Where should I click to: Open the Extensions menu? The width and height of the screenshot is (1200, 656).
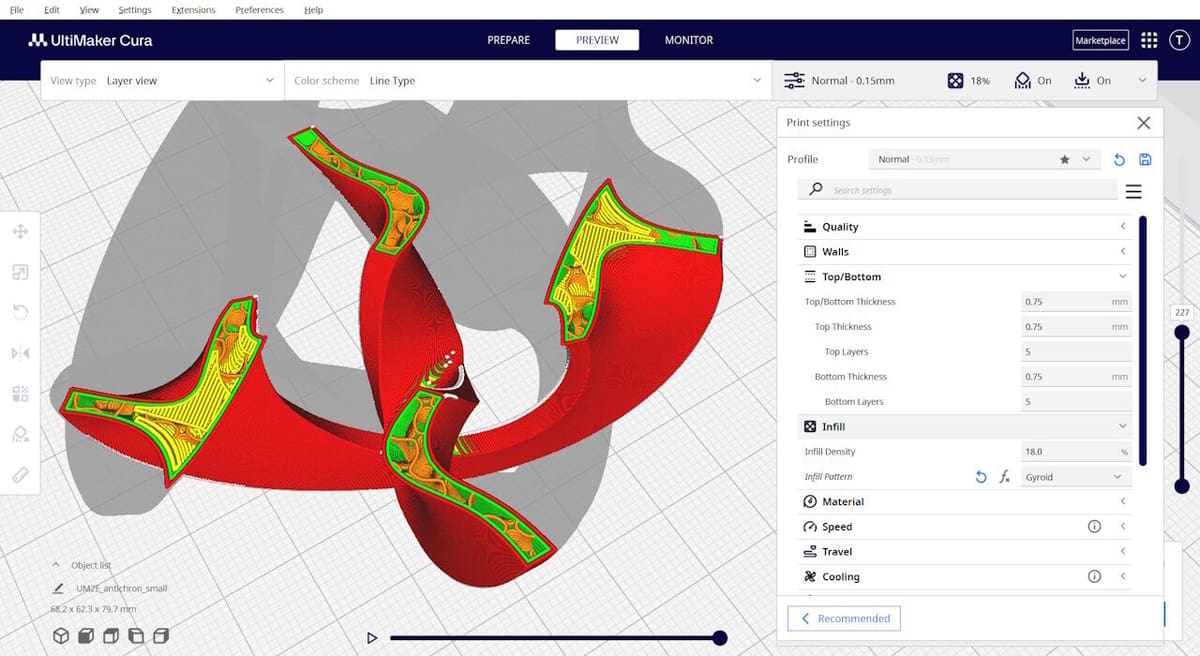[193, 10]
